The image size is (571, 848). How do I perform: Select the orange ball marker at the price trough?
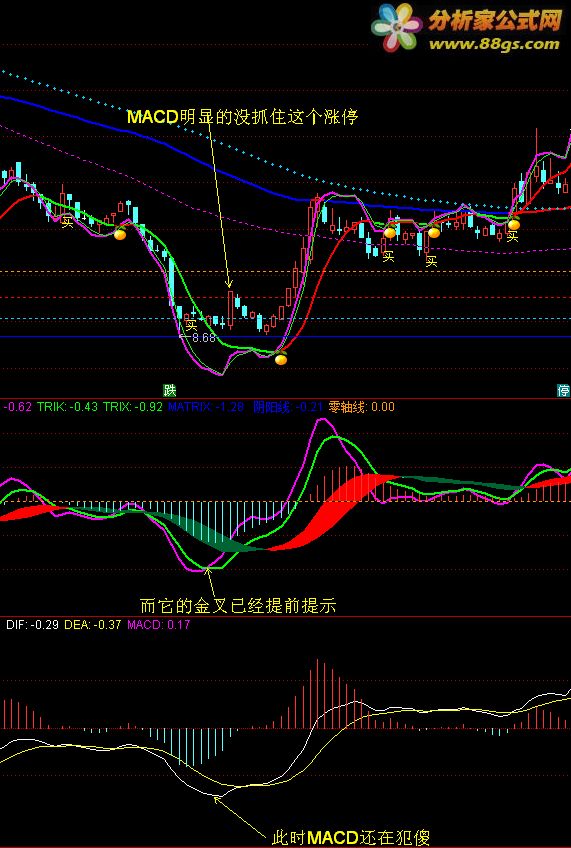[x=281, y=358]
